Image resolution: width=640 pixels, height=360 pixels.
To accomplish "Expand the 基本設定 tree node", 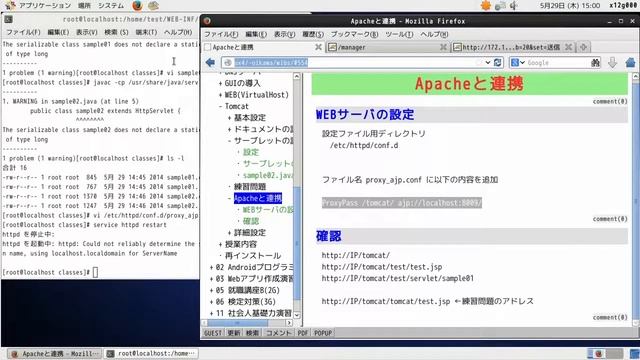I will [229, 118].
